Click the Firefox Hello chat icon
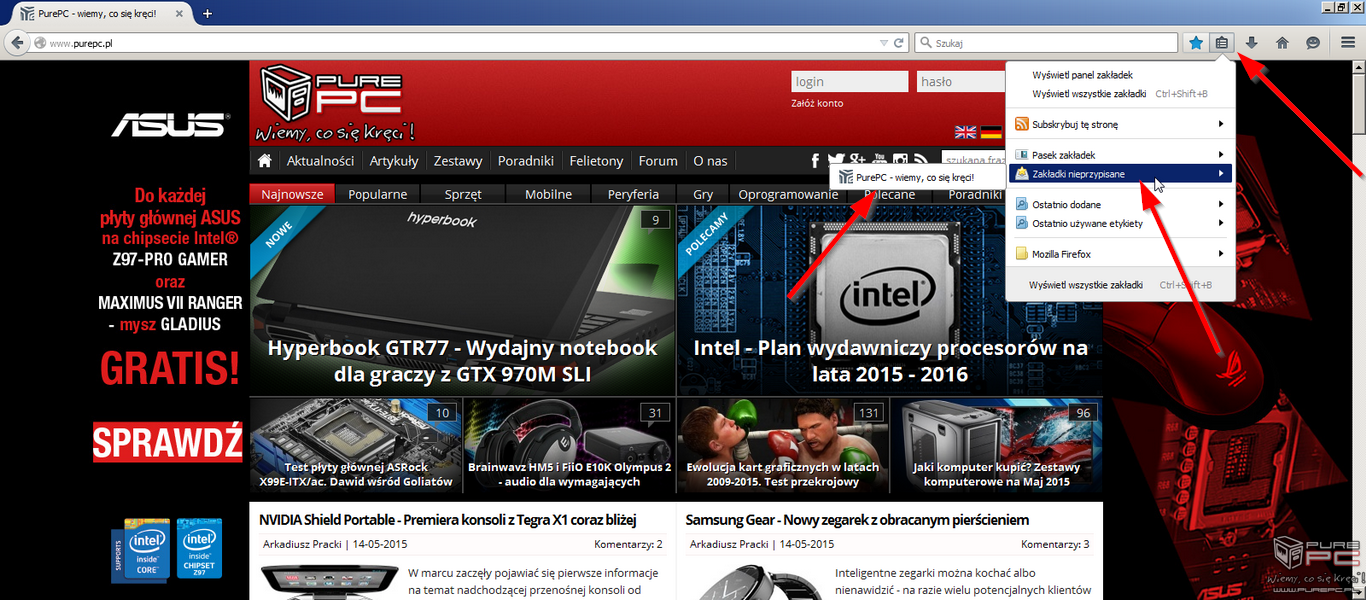Screen dimensions: 1366x600 click(1313, 43)
